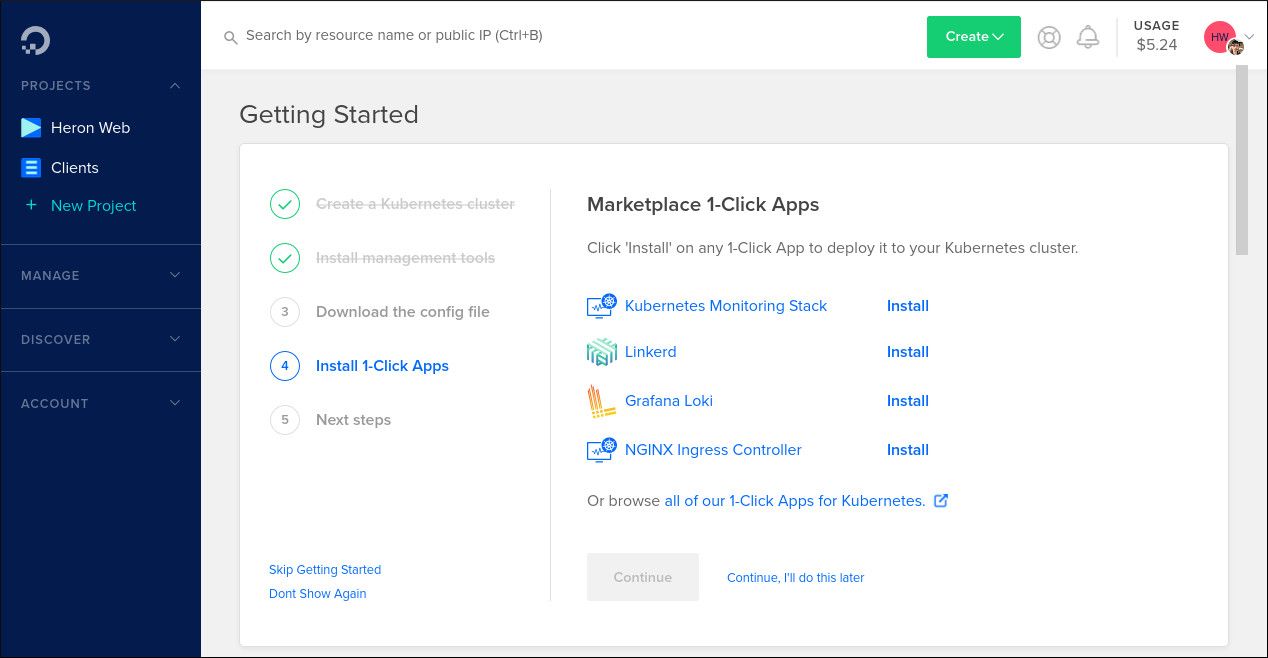The width and height of the screenshot is (1268, 658).
Task: Click the DigitalOcean logo in the sidebar
Action: tap(34, 40)
